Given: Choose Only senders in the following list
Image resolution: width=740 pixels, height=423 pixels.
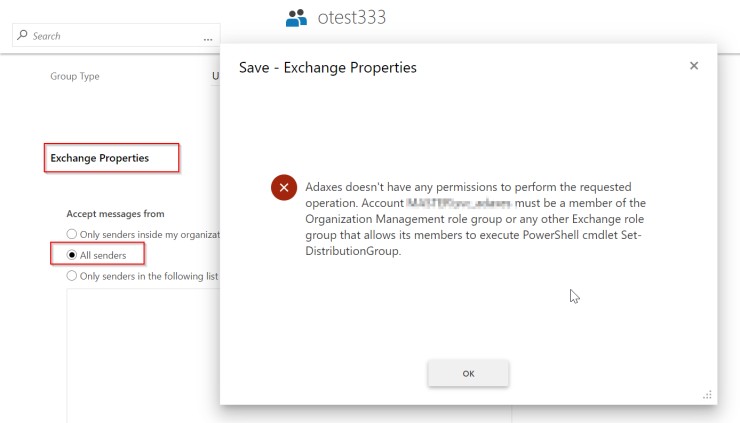Looking at the screenshot, I should pos(72,276).
